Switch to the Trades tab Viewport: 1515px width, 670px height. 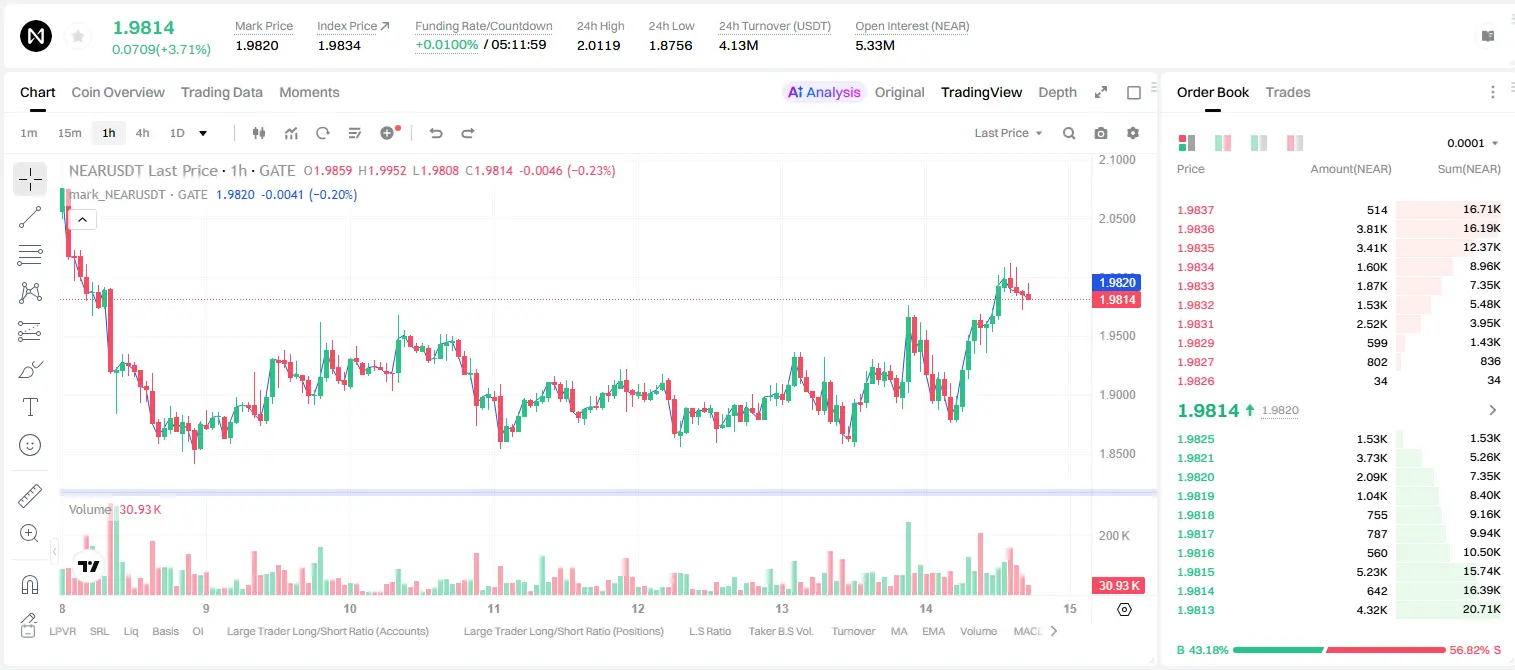coord(1287,92)
